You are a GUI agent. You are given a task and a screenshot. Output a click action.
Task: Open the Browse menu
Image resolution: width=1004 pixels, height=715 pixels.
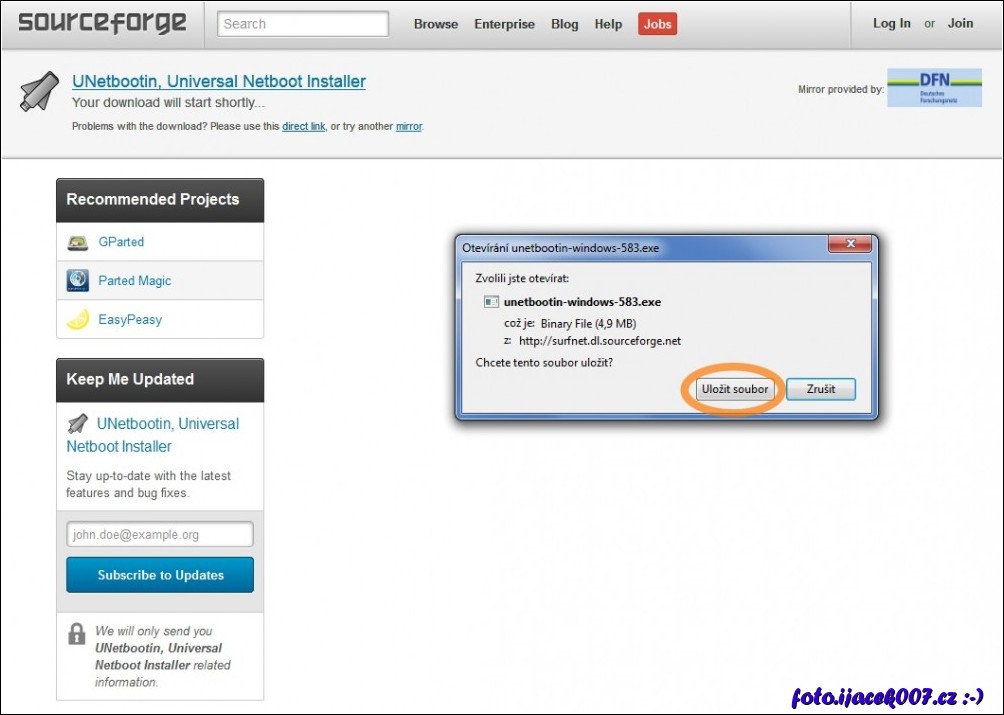coord(436,24)
